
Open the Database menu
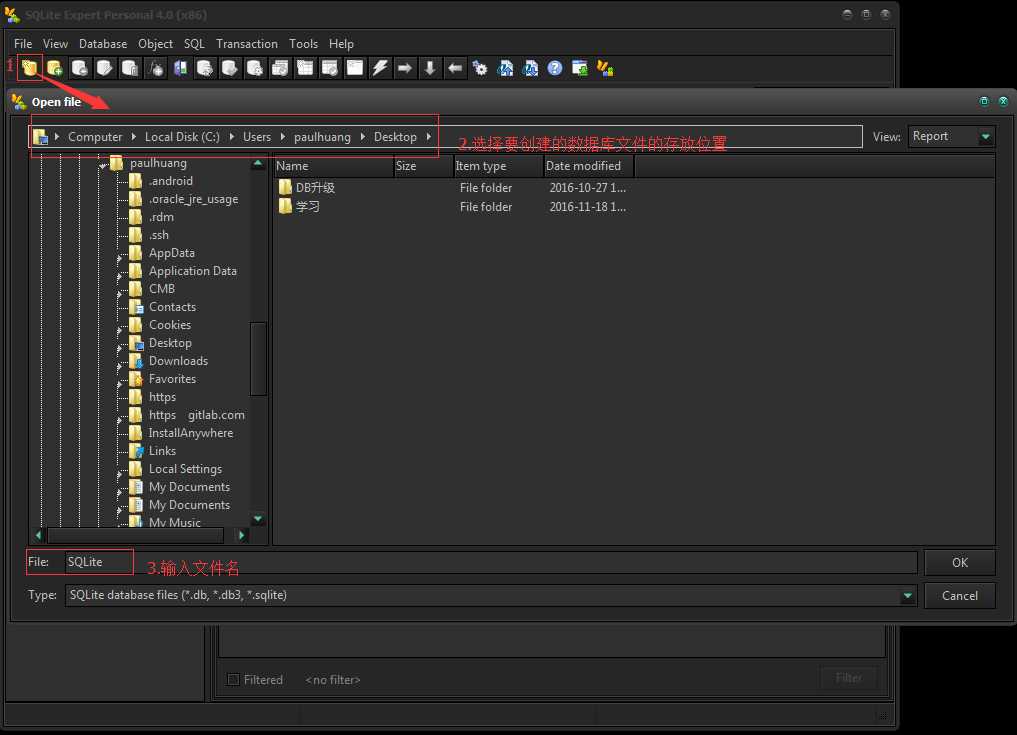103,43
